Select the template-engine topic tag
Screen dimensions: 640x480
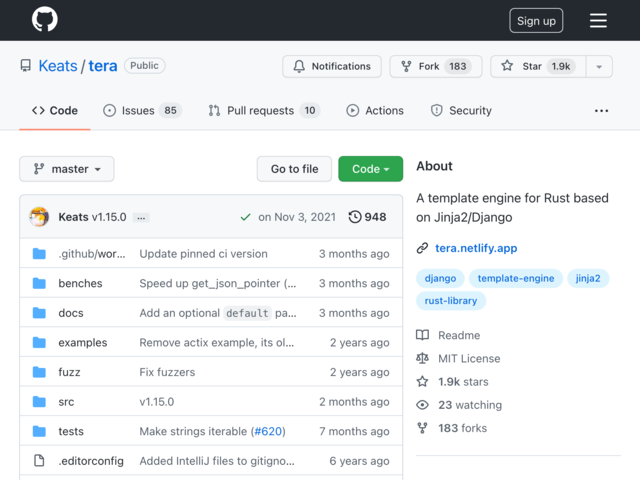click(516, 278)
